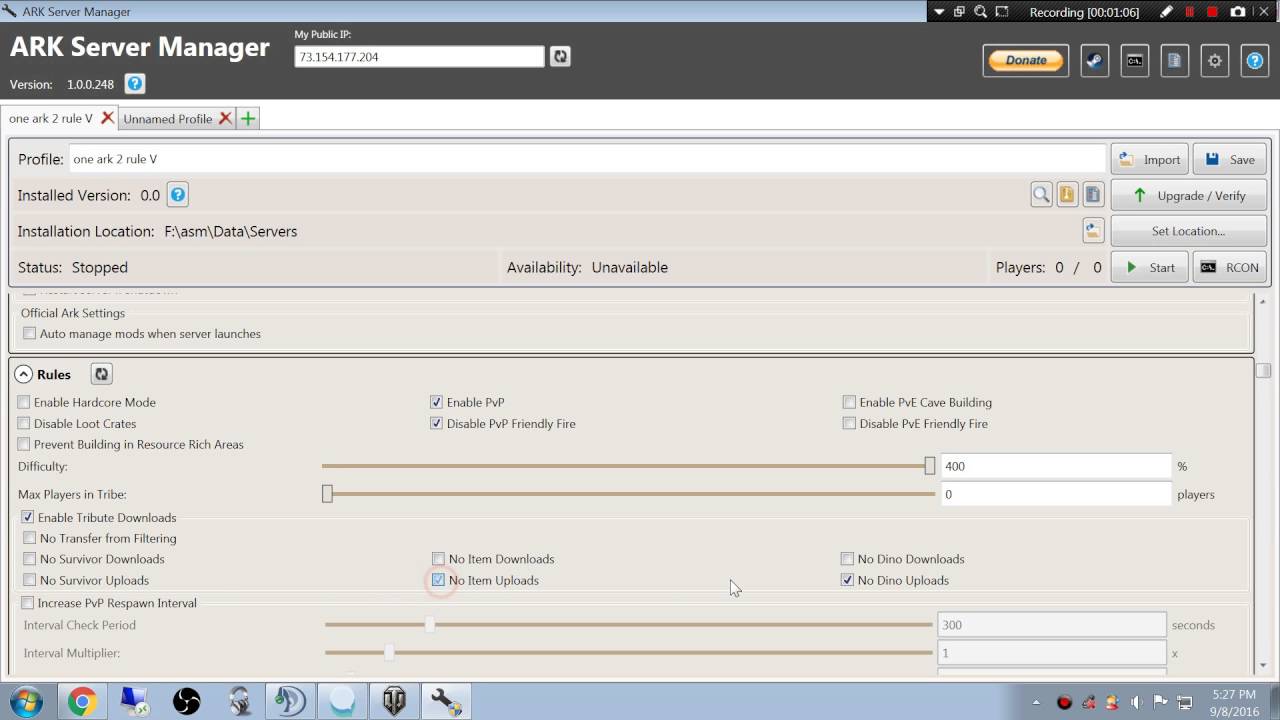This screenshot has width=1280, height=720.
Task: Open OBS Studio from the taskbar
Action: click(x=187, y=702)
